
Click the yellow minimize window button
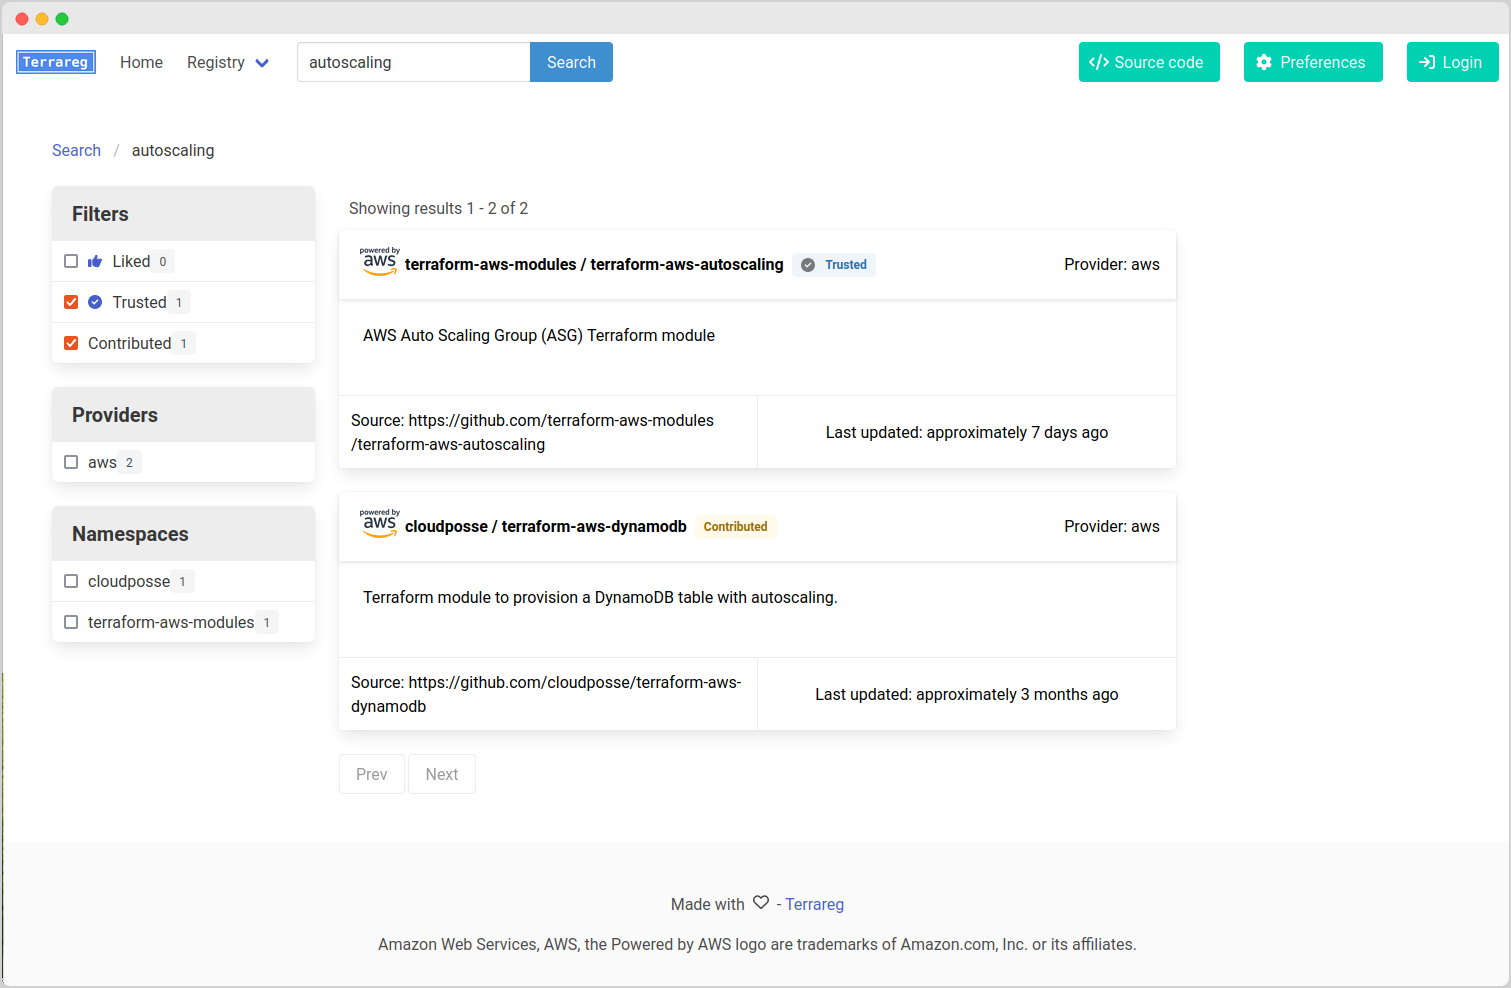(42, 19)
